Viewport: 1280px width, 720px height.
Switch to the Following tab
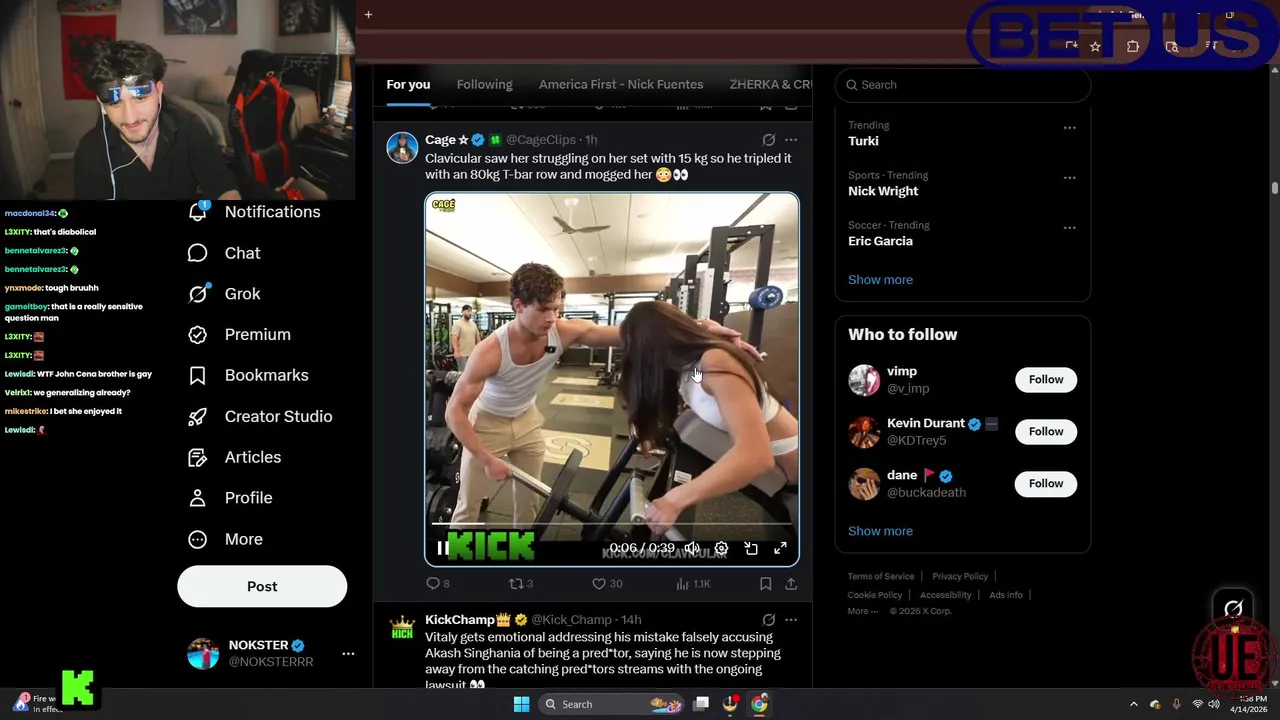click(484, 85)
